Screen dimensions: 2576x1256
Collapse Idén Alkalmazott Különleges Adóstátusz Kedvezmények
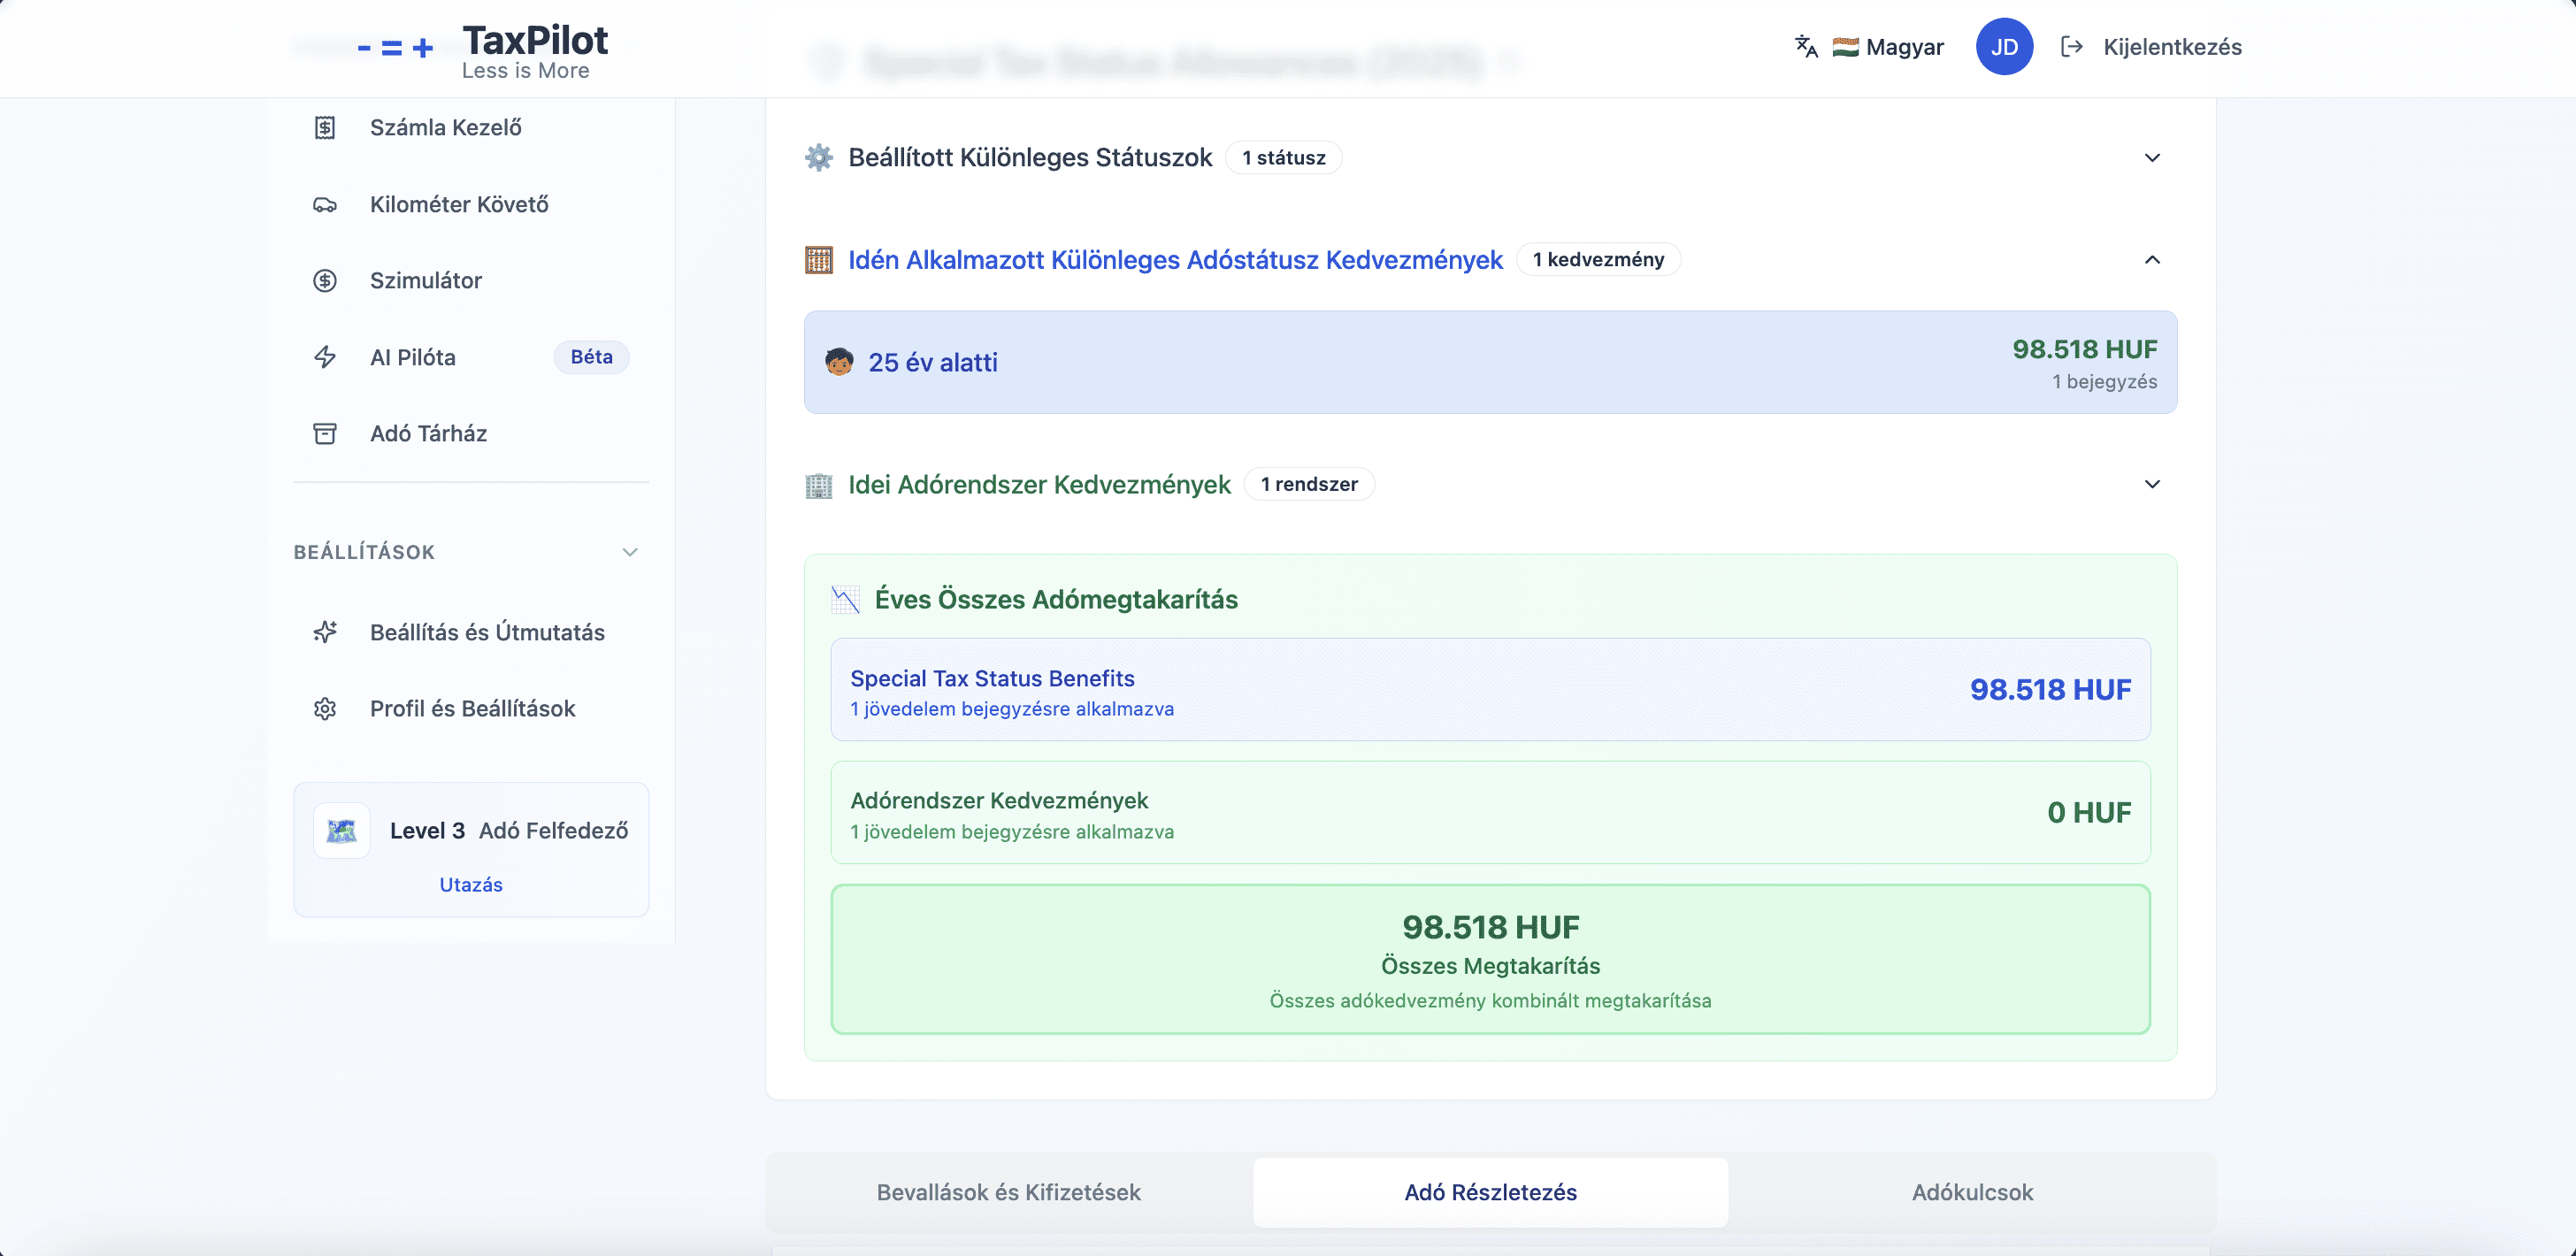tap(2152, 260)
